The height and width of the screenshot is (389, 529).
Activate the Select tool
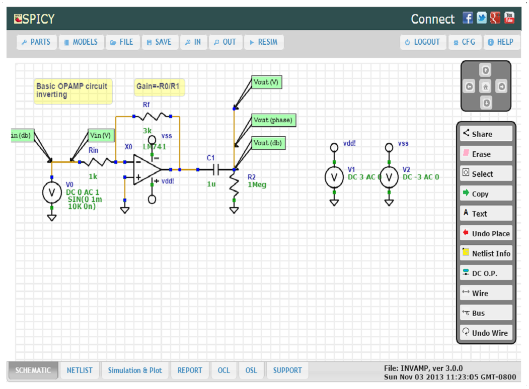(x=486, y=173)
